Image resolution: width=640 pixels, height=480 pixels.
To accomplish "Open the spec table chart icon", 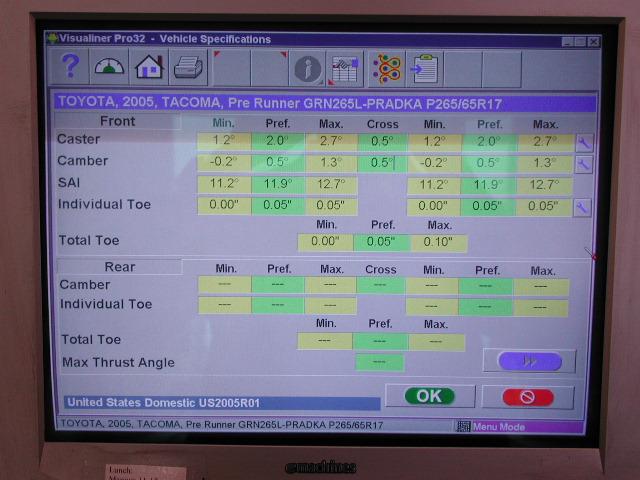I will 344,69.
